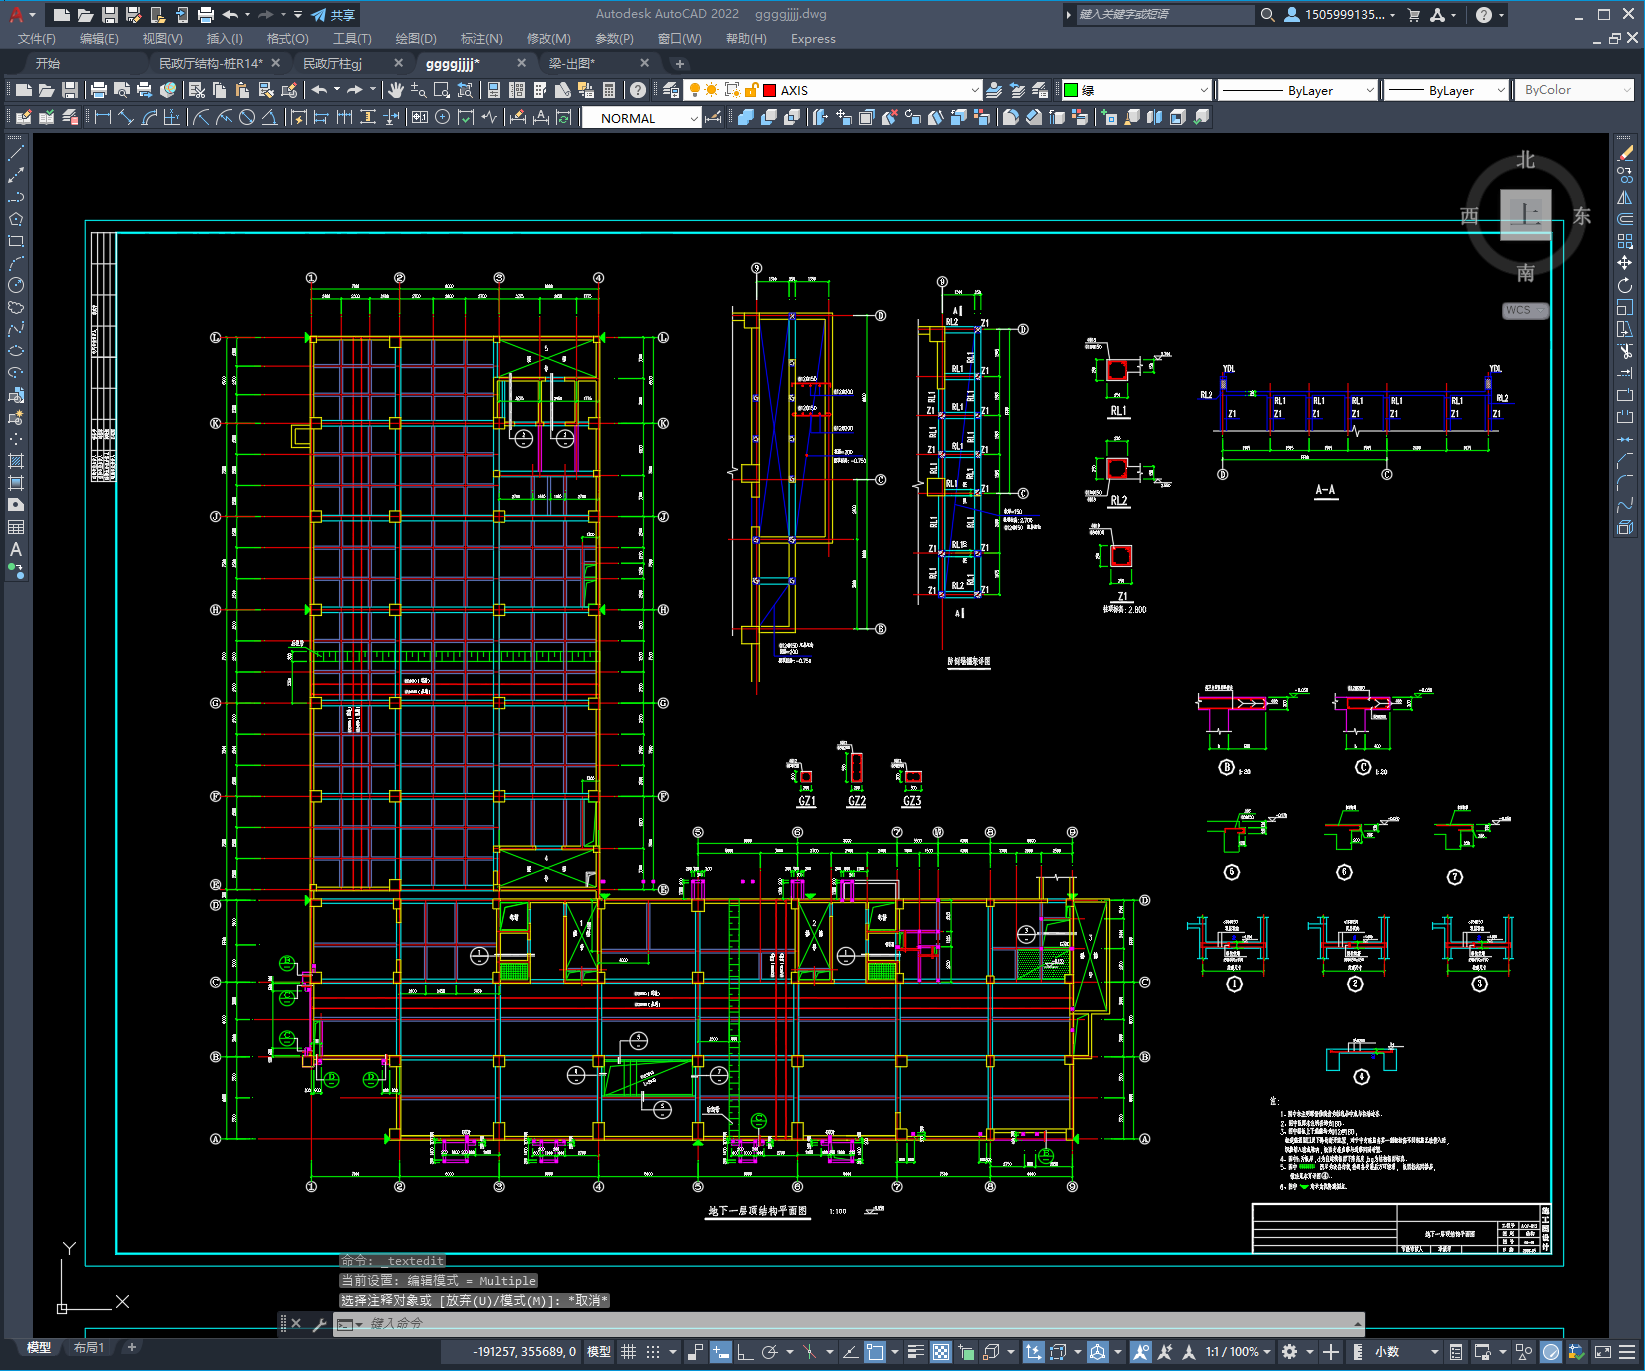Screen dimensions: 1645x1371
Task: Click the Autodesk App Store cart icon
Action: [1413, 15]
